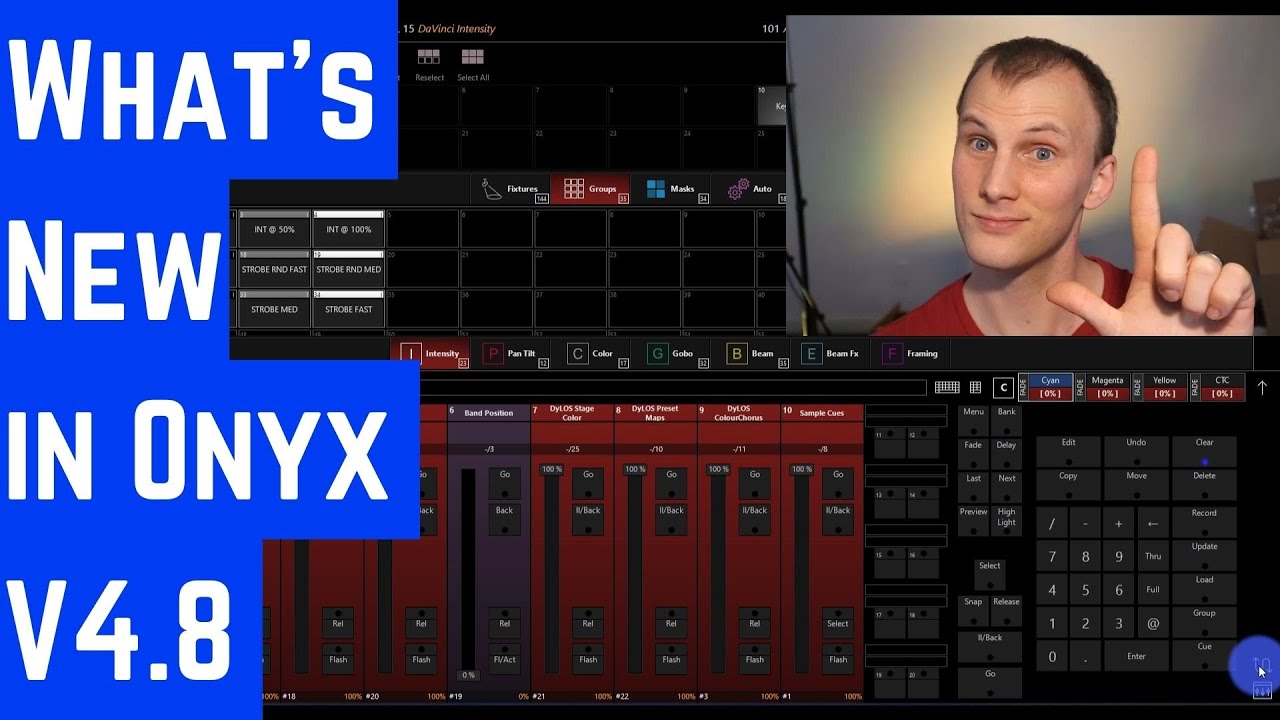
Task: Open the Fixtures spotlight icon tab
Action: pyautogui.click(x=510, y=188)
